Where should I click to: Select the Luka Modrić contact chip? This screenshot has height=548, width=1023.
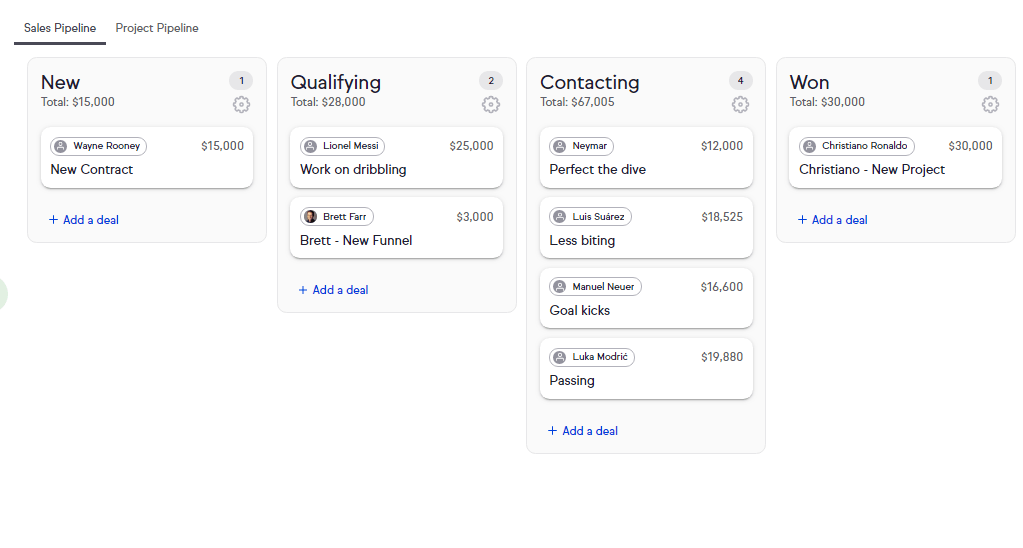[x=592, y=357]
